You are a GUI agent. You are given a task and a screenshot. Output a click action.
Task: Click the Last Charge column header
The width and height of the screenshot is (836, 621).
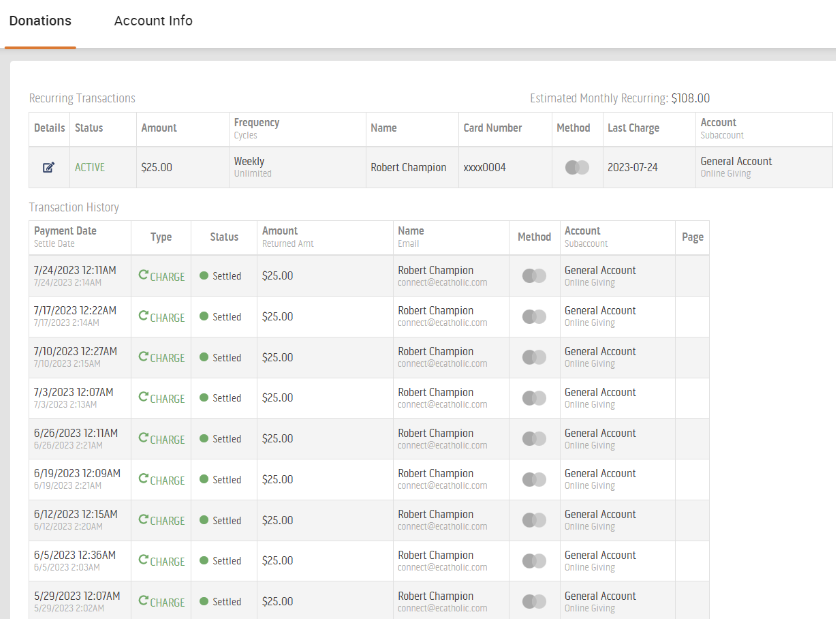633,128
